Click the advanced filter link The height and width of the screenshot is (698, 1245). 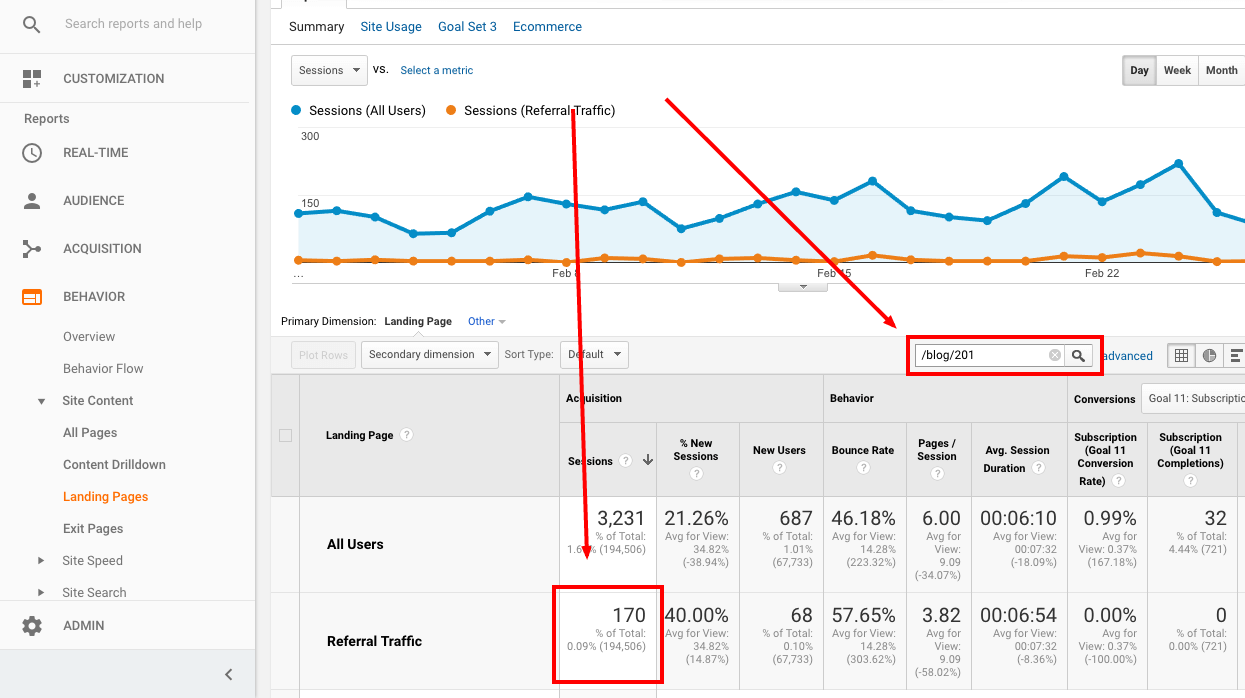pyautogui.click(x=1125, y=355)
